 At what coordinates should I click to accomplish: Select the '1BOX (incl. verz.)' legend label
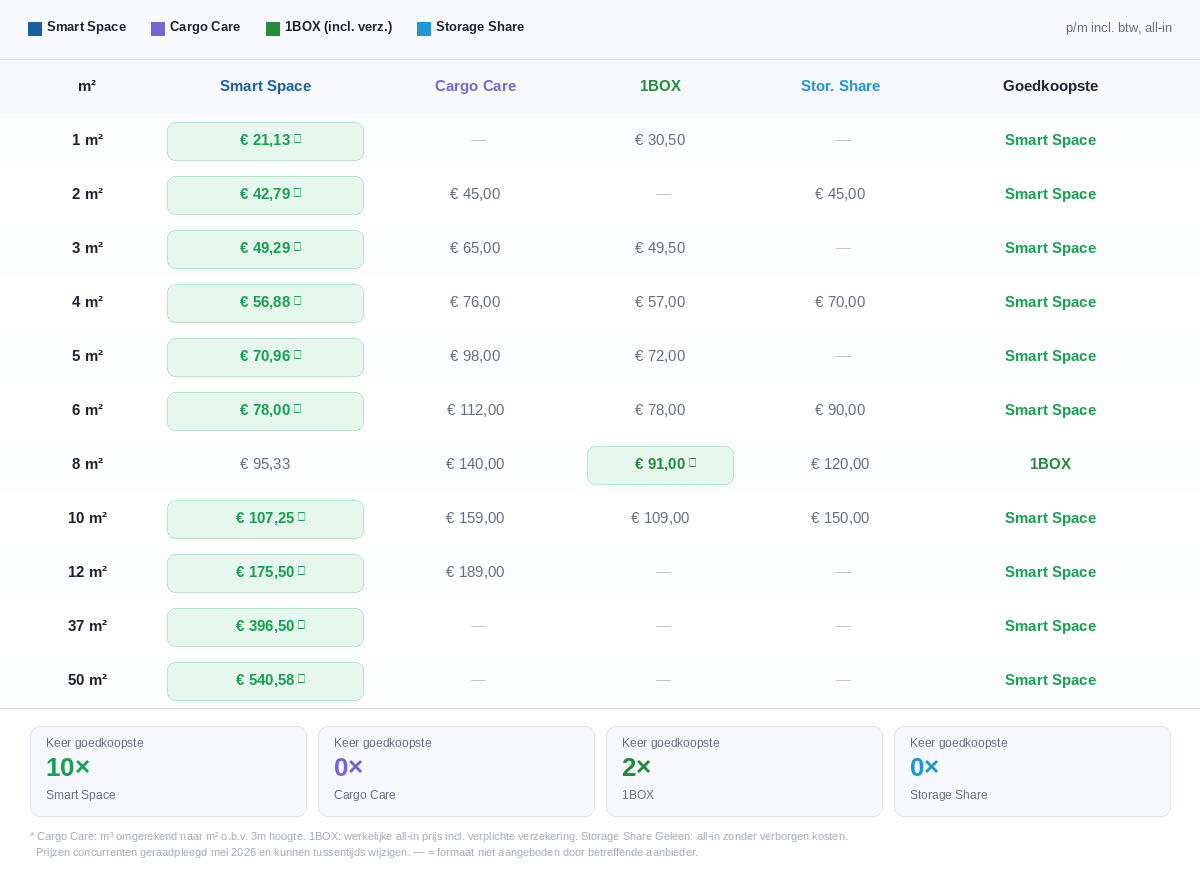(x=338, y=27)
